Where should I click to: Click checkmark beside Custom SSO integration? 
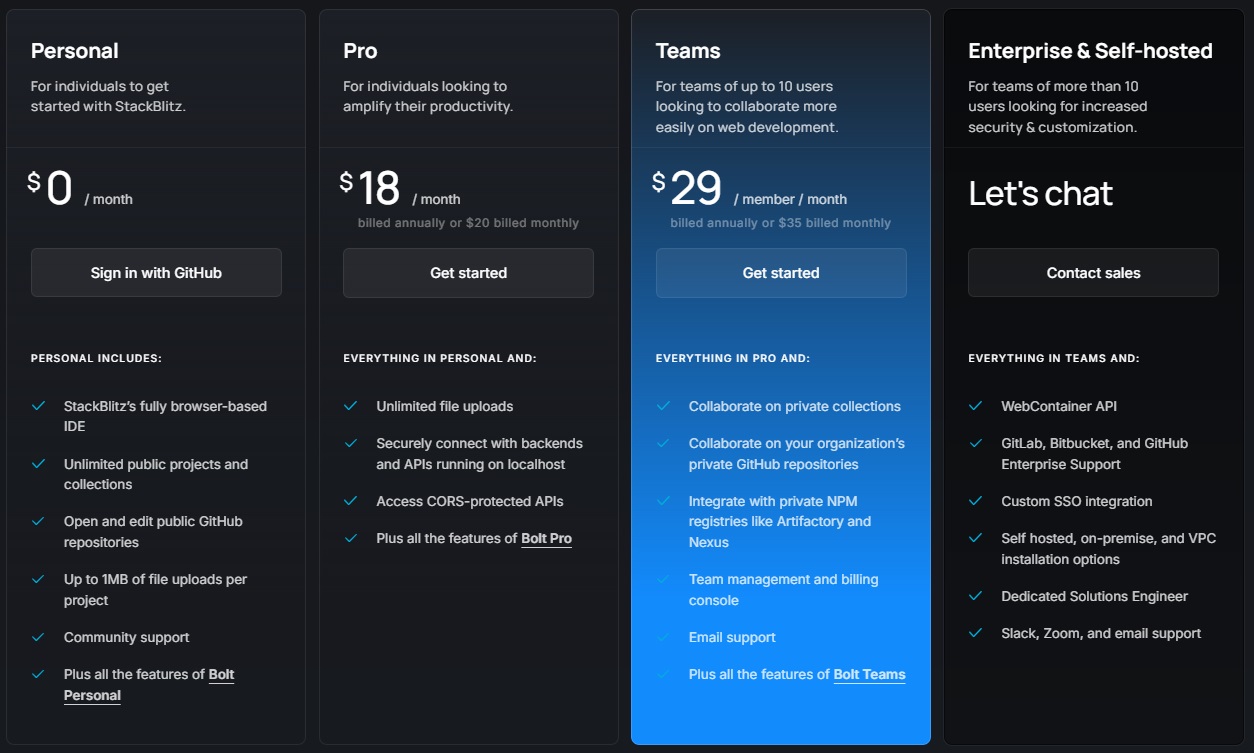click(976, 501)
